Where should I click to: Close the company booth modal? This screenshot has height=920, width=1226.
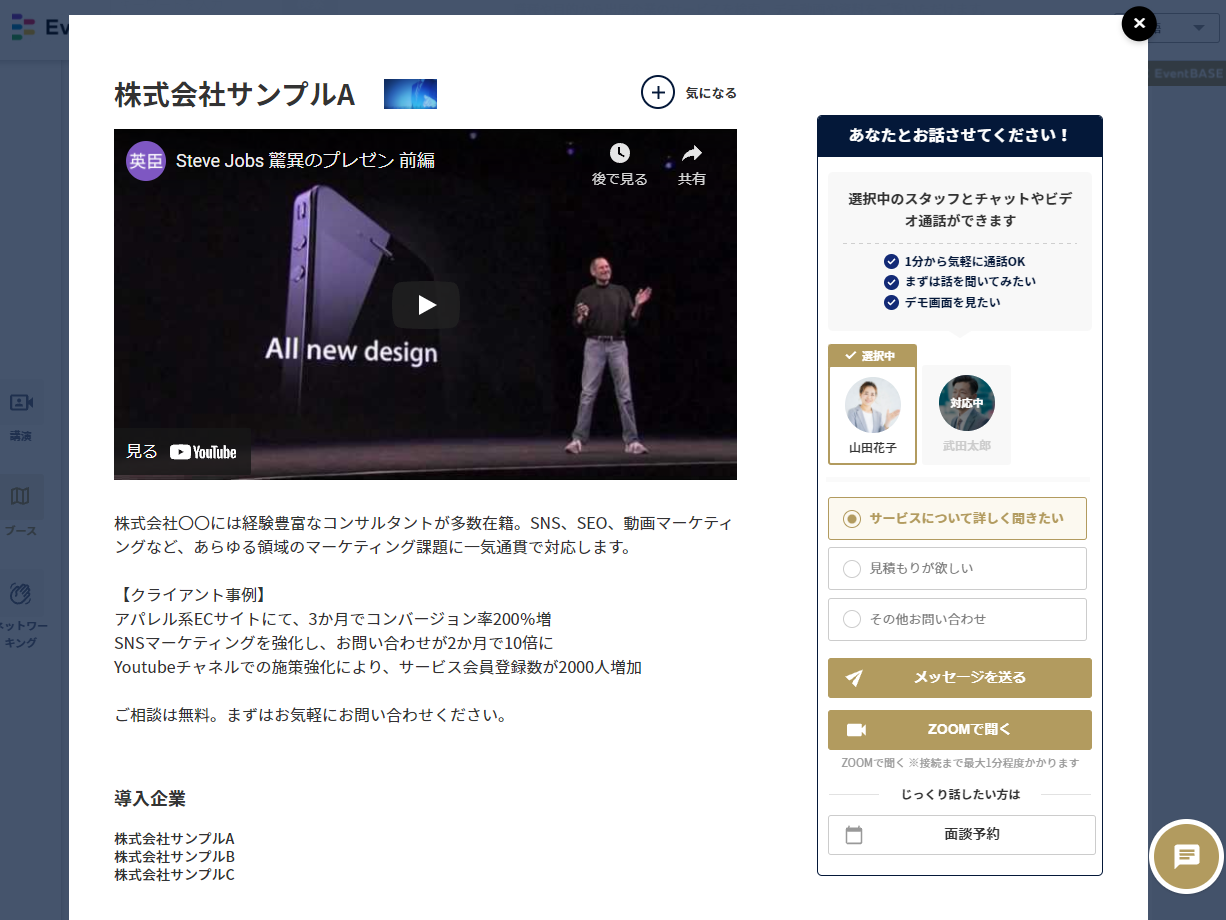click(x=1139, y=23)
